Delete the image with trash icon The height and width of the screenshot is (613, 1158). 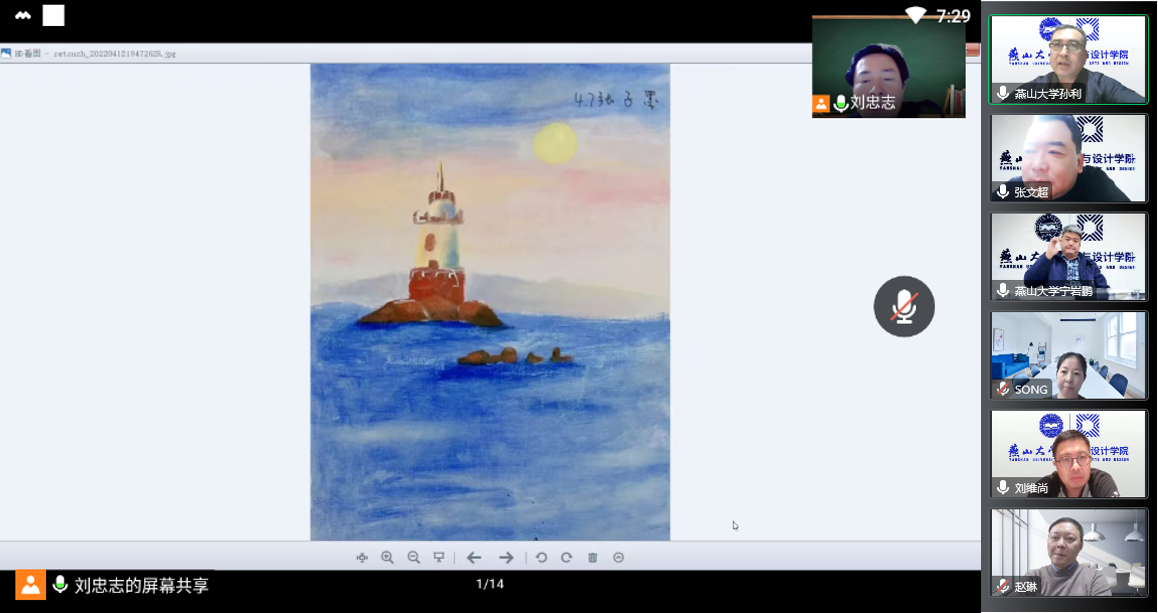[592, 558]
